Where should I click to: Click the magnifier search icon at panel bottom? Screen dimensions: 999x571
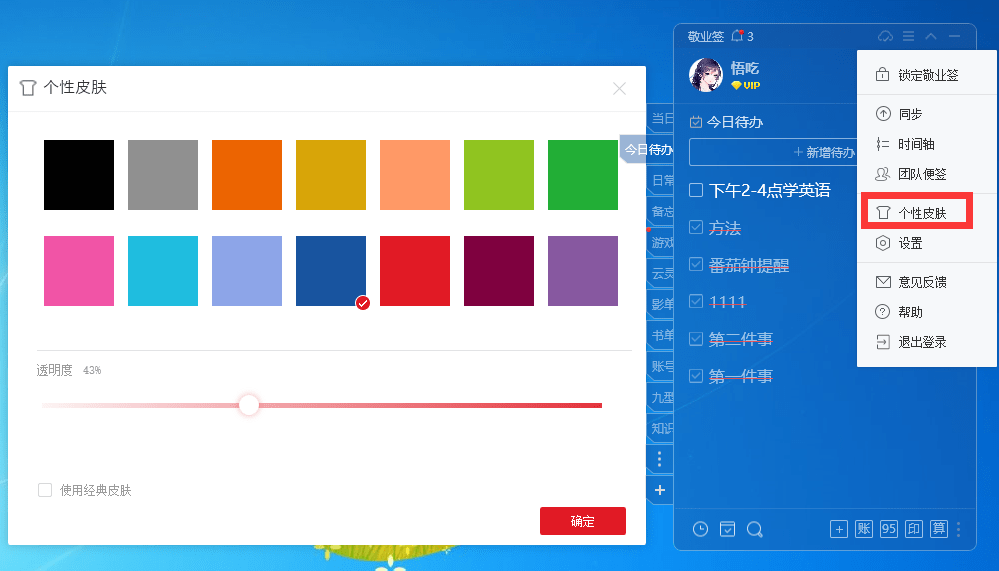(755, 529)
